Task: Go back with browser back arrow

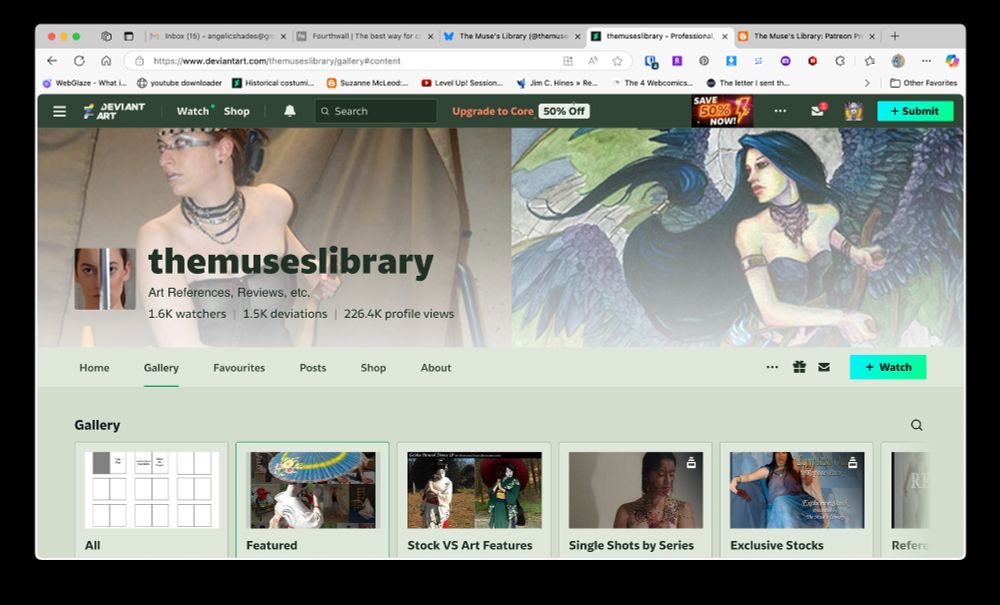Action: [x=52, y=61]
